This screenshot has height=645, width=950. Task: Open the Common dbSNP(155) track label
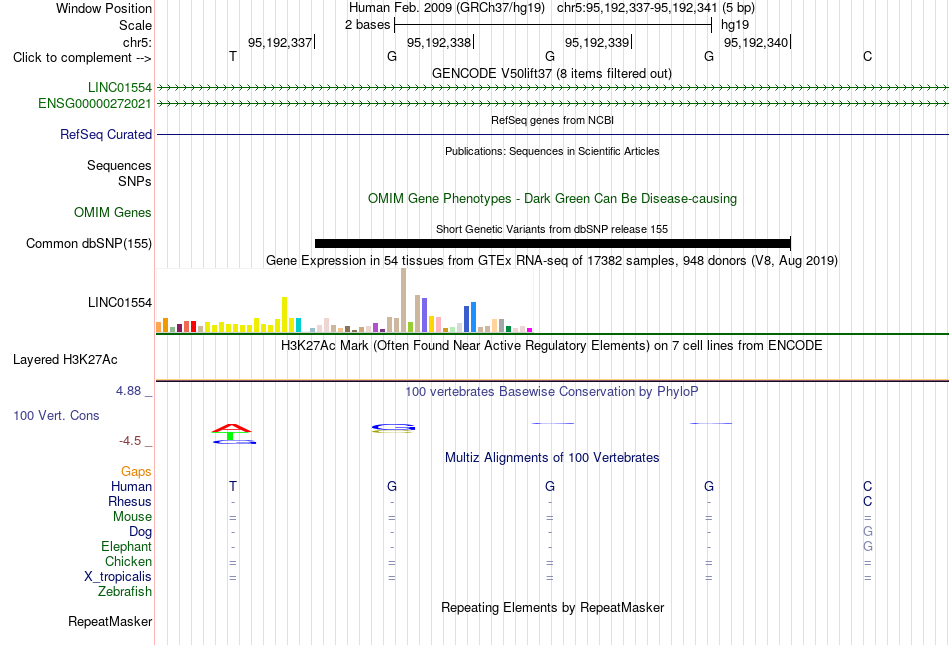[x=88, y=243]
